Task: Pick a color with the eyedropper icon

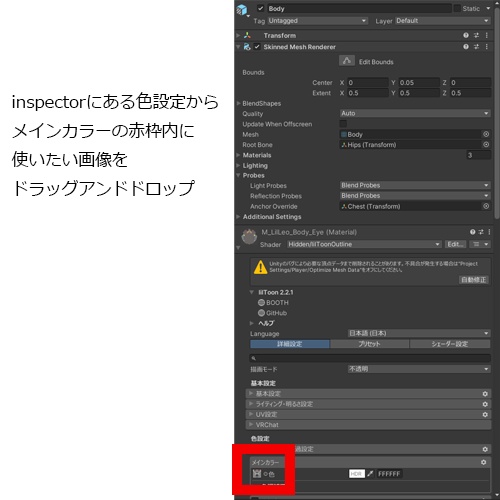Action: 370,474
